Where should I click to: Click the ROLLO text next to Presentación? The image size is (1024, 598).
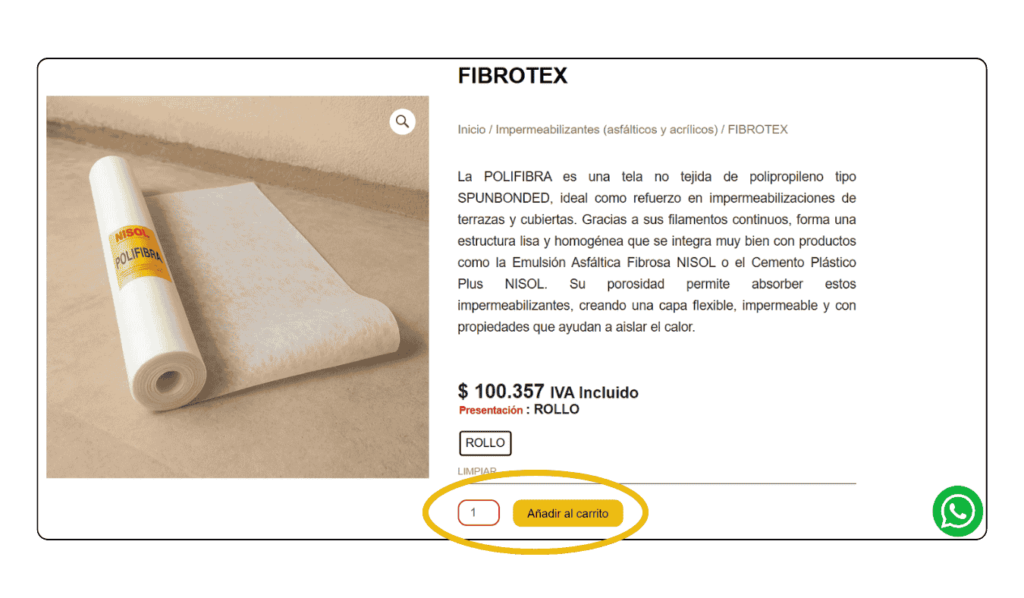point(556,409)
